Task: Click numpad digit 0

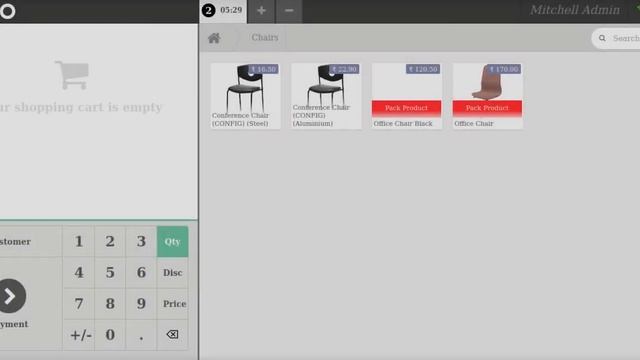Action: point(110,335)
